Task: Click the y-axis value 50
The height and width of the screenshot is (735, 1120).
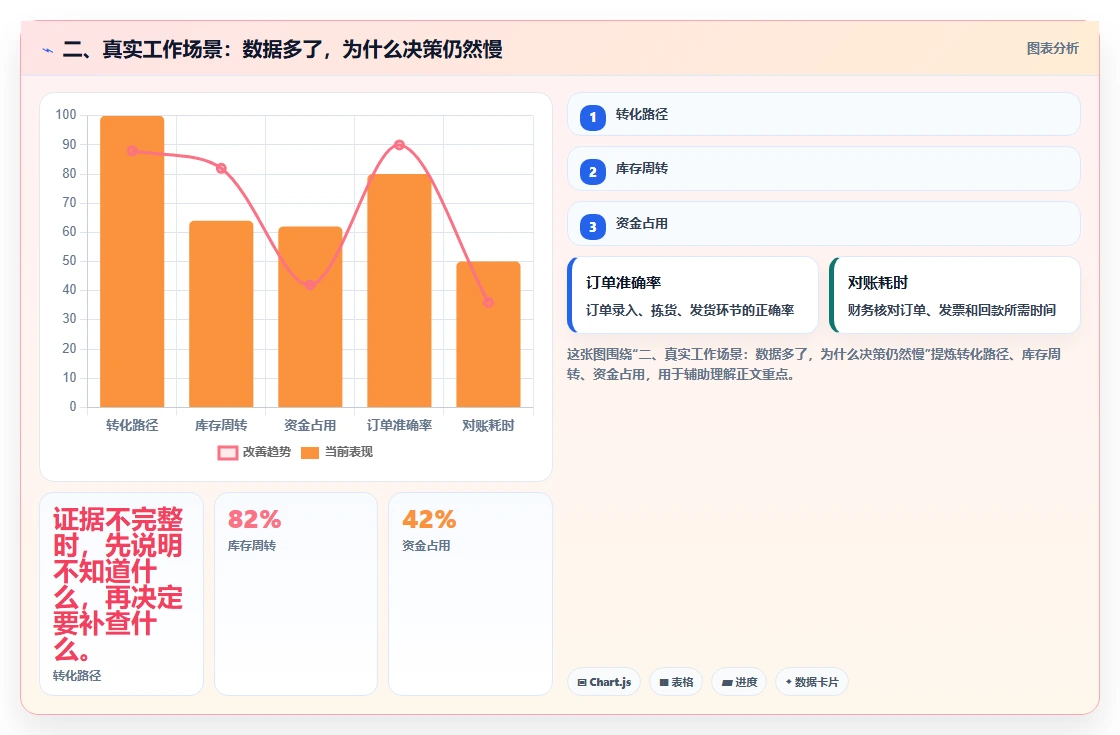Action: coord(69,261)
